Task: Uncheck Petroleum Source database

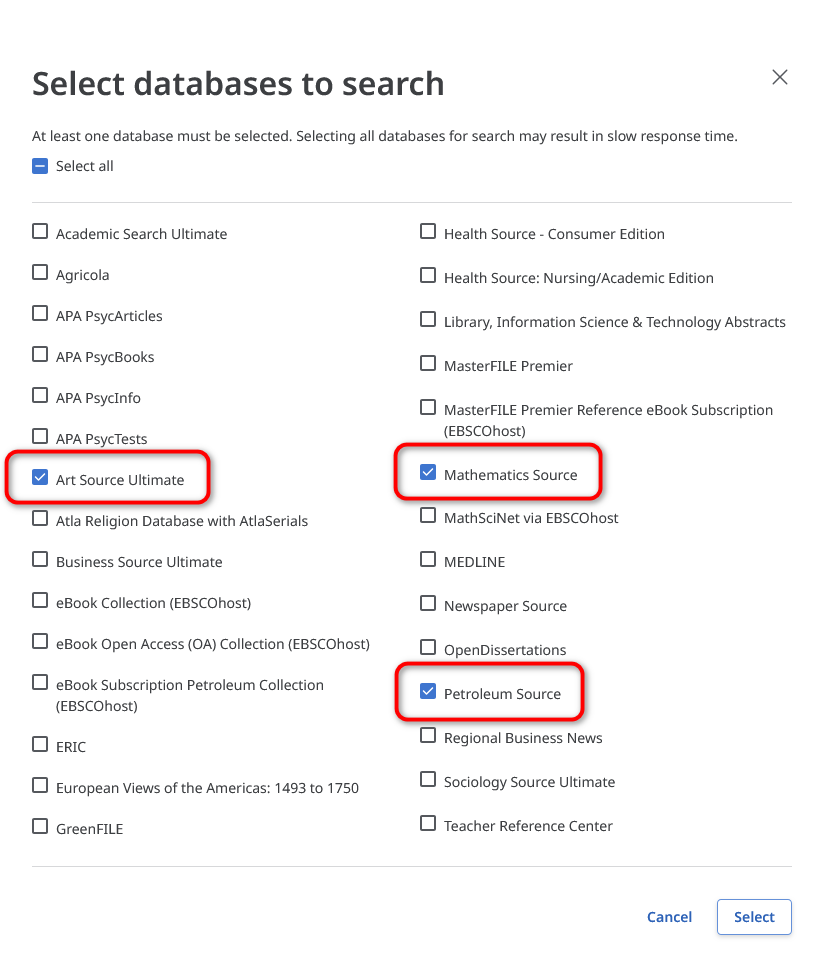Action: tap(428, 691)
